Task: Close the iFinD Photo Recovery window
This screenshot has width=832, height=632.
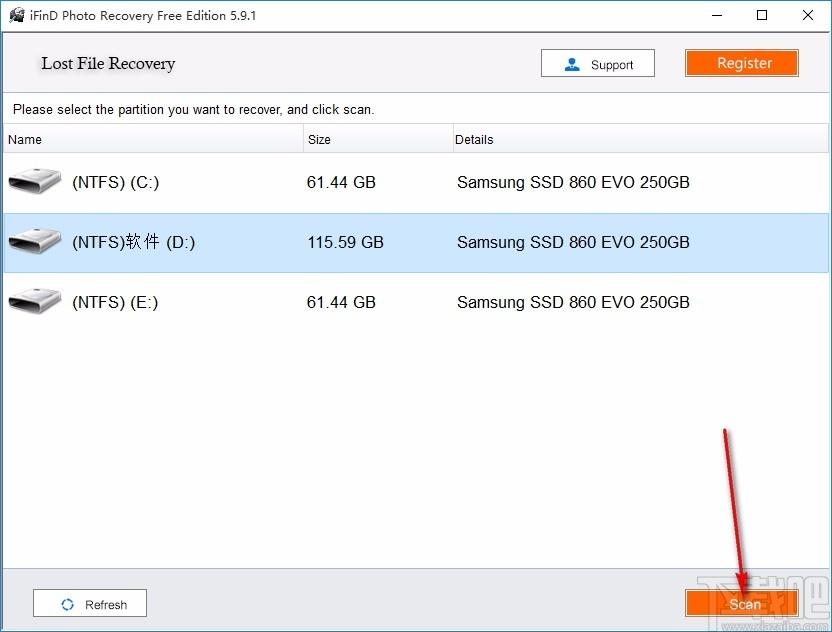Action: (x=808, y=15)
